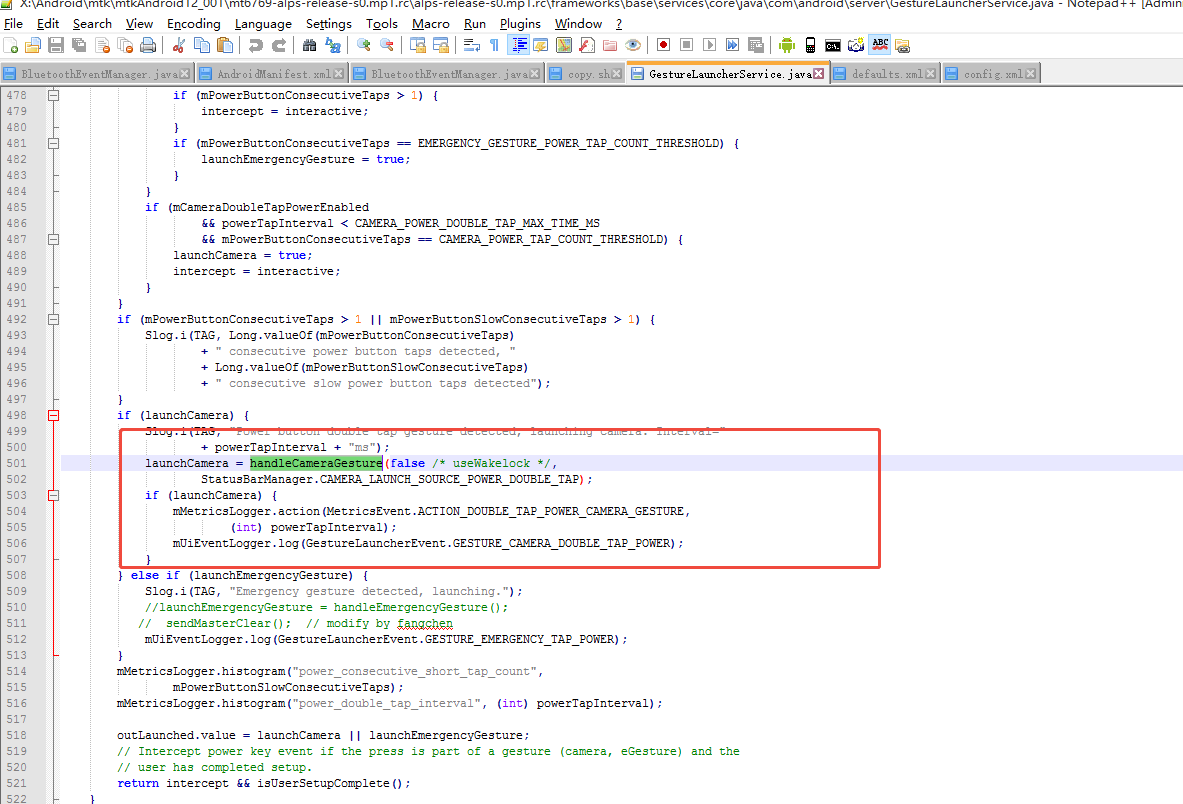
Task: Click the mobile phone toolbar icon
Action: [810, 45]
